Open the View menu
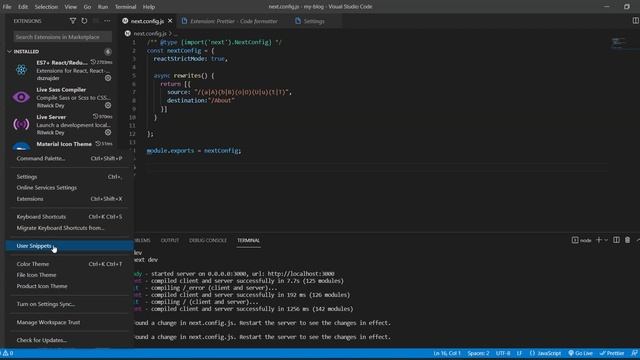This screenshot has width=640, height=360. [71, 7]
